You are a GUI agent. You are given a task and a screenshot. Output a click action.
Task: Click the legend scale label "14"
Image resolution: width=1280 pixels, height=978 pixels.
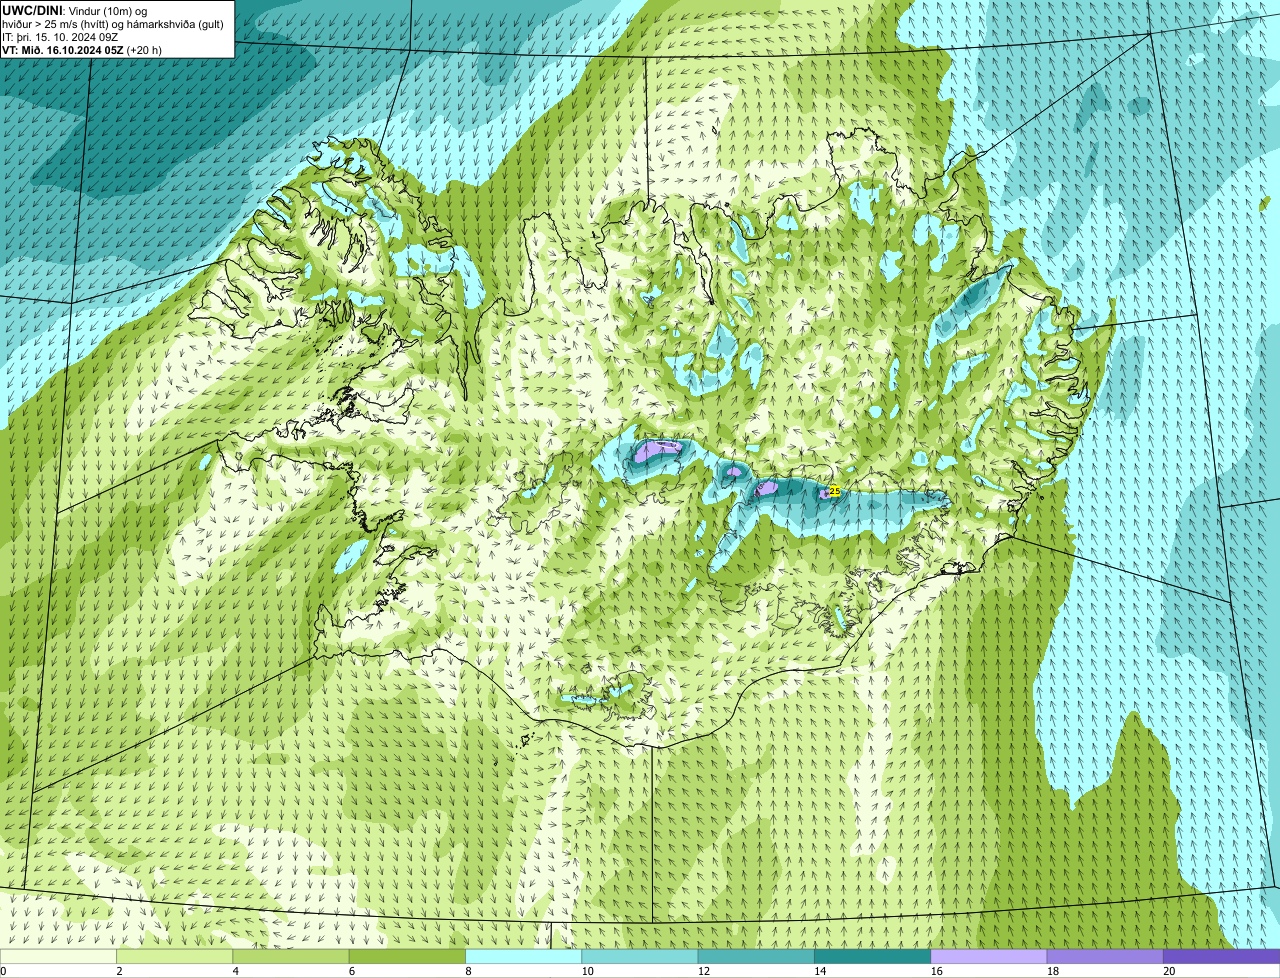[x=819, y=971]
